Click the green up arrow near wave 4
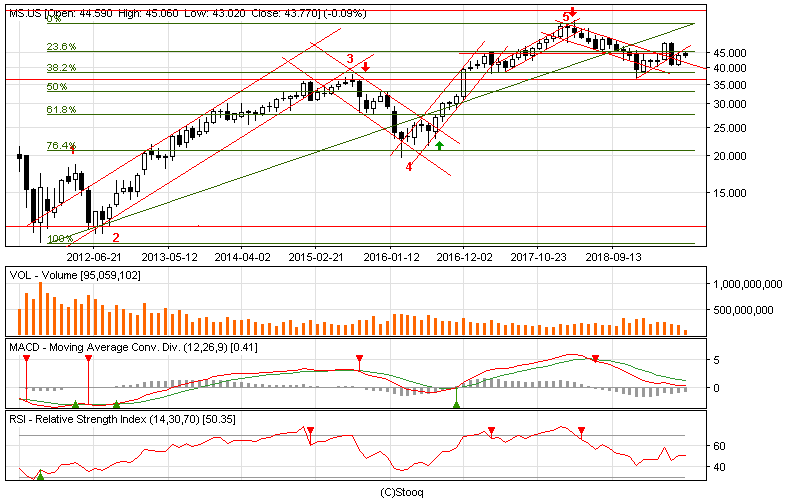 click(x=439, y=145)
